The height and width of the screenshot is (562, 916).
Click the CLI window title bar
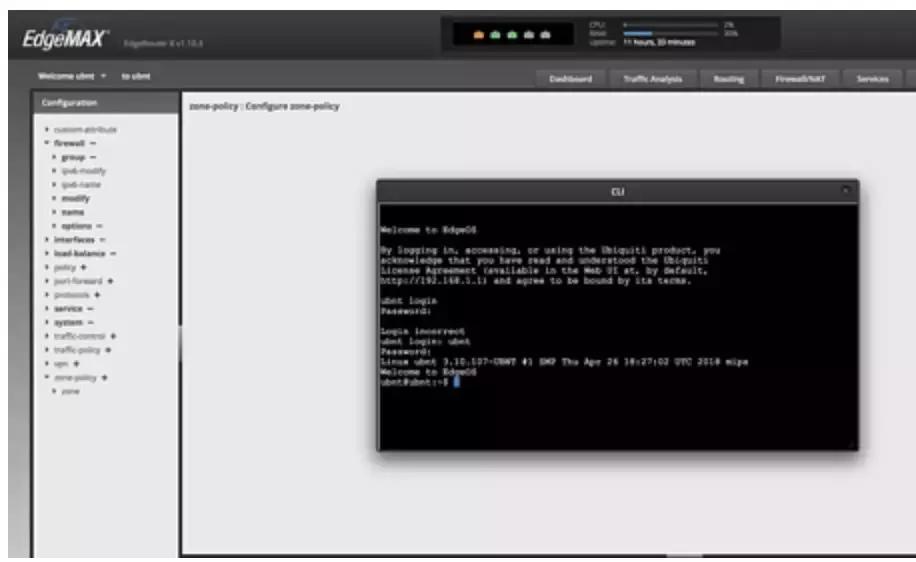tap(617, 192)
